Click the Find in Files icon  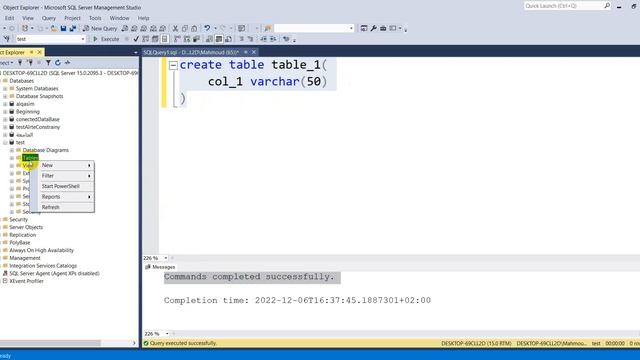coord(268,29)
